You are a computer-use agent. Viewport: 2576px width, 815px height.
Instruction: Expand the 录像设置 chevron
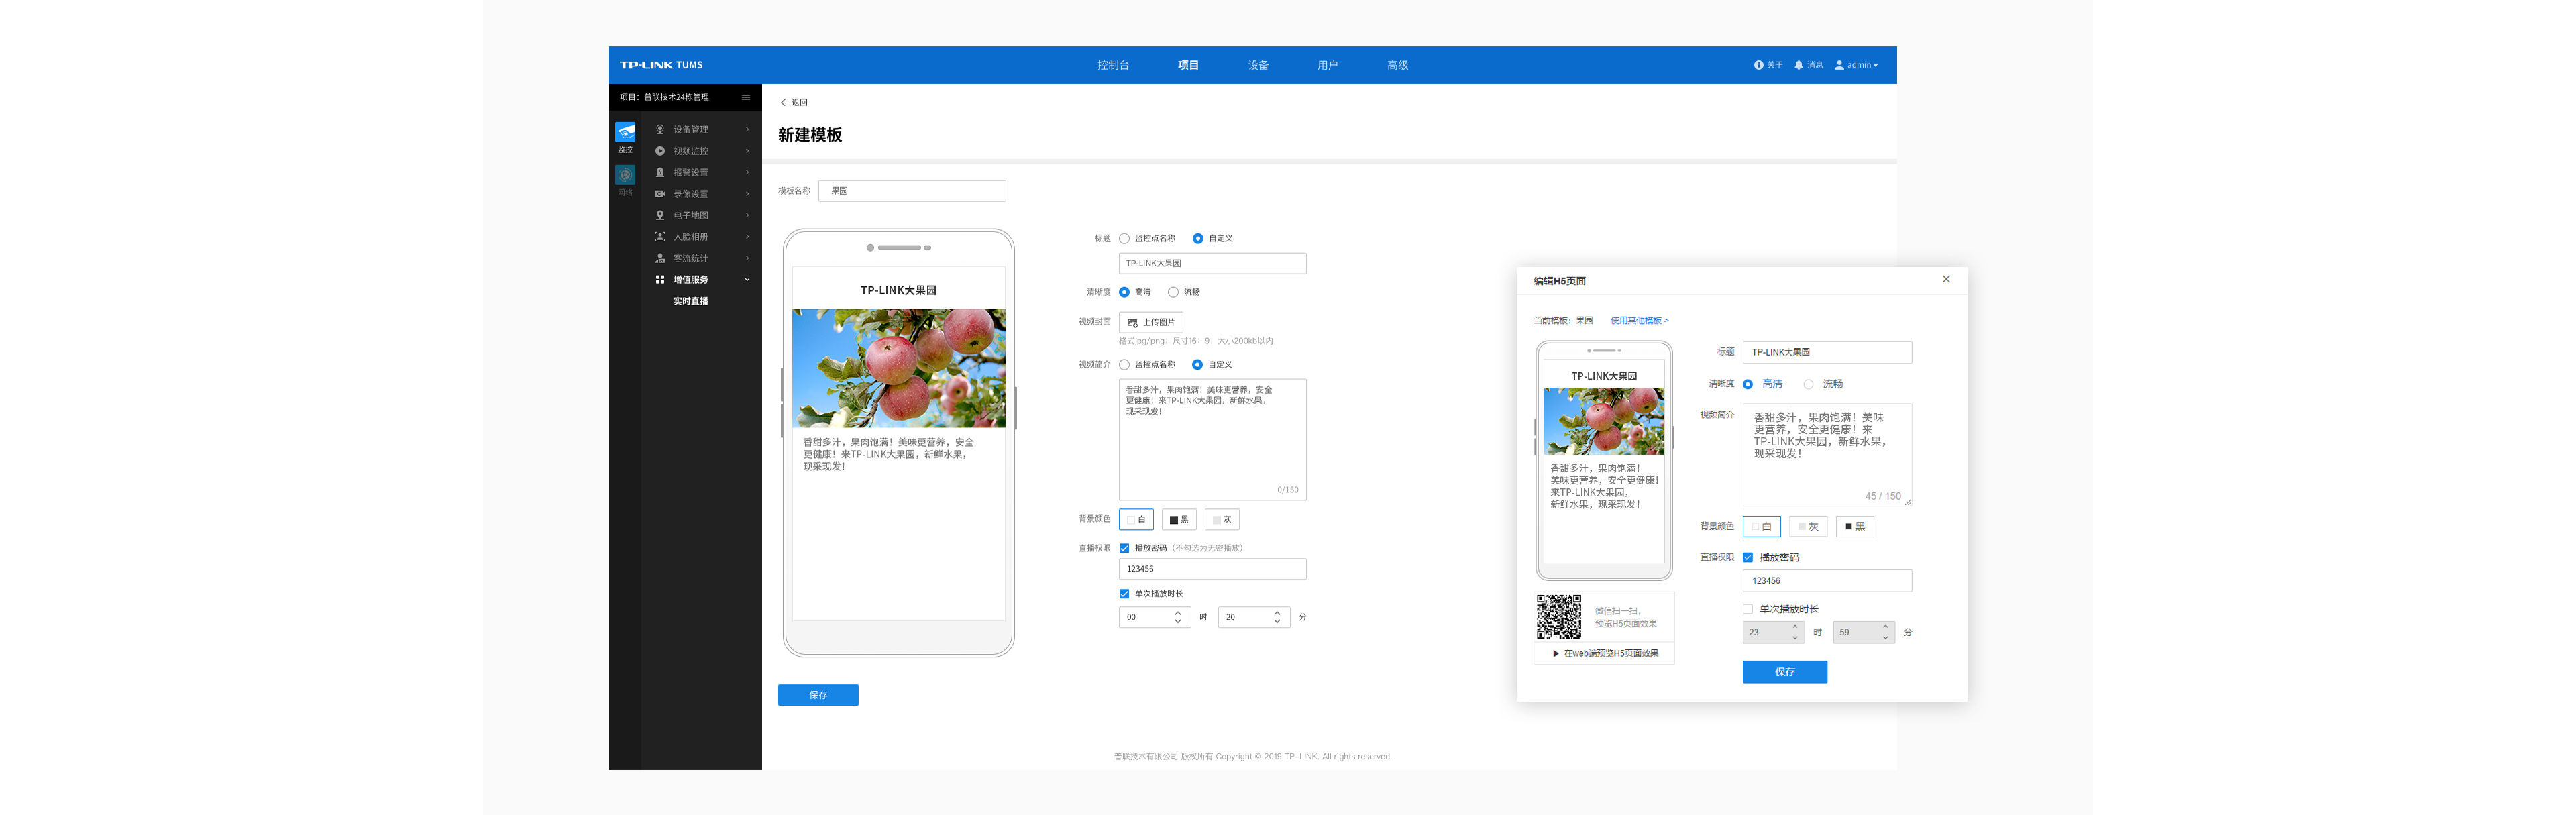[747, 194]
